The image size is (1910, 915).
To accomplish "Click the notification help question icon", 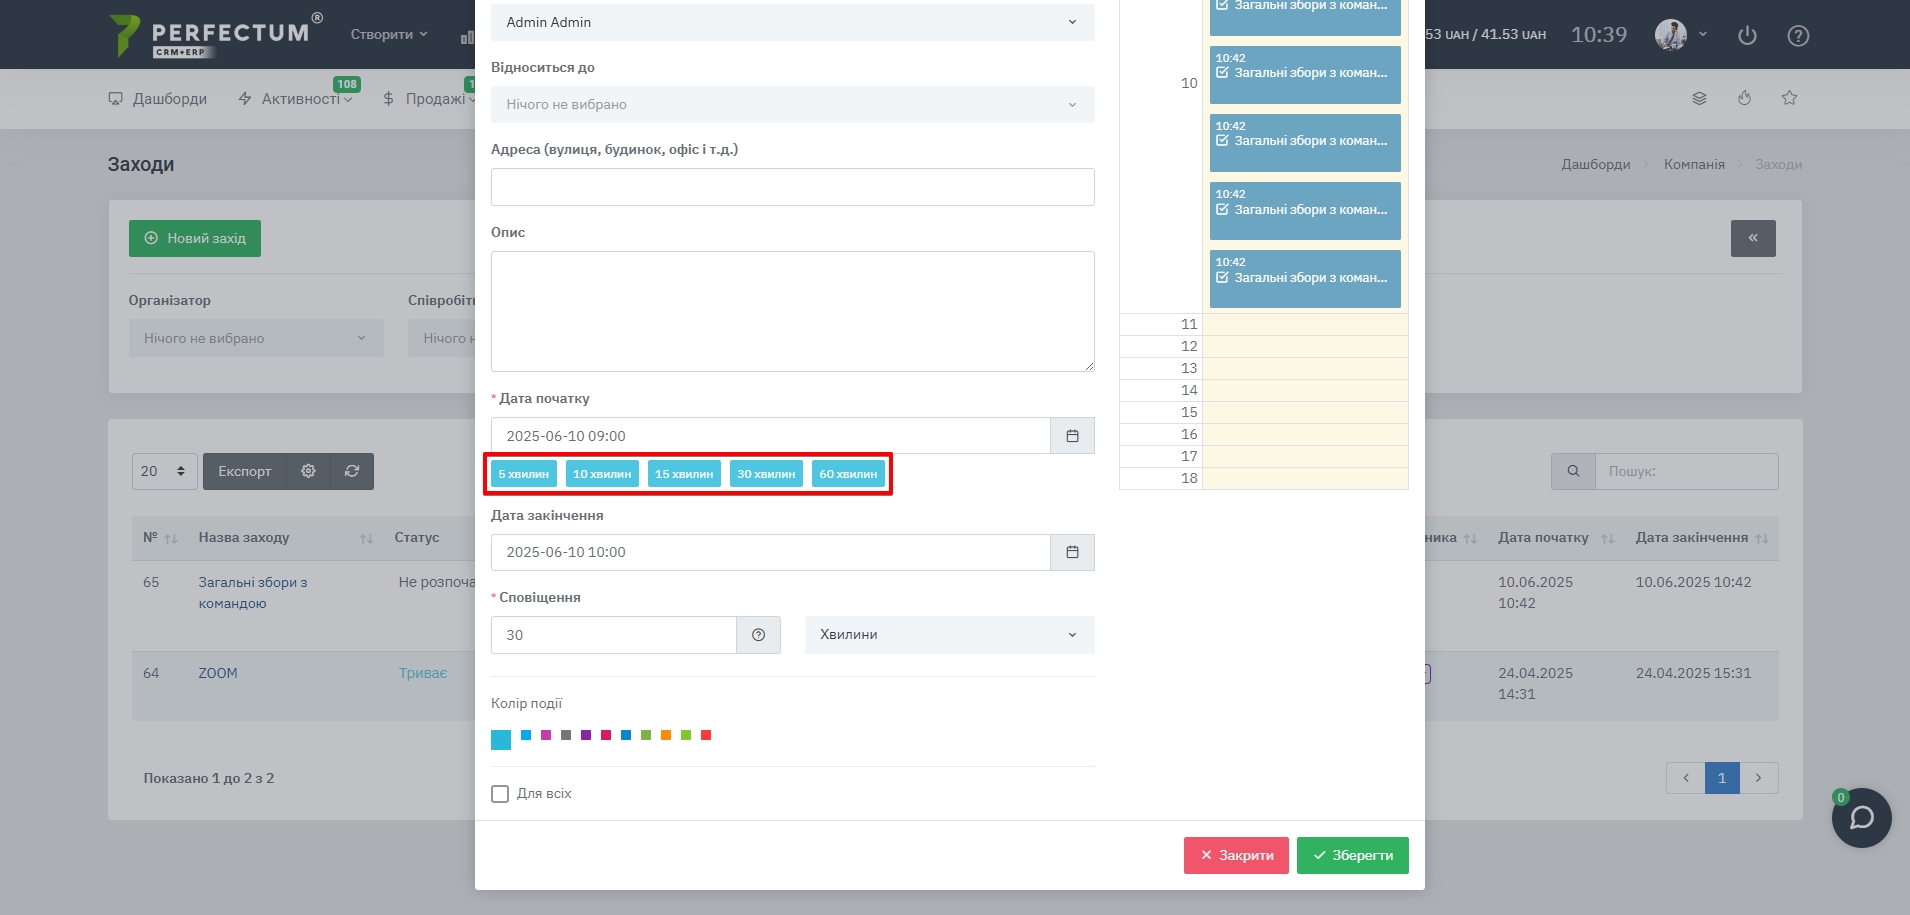I will (758, 635).
